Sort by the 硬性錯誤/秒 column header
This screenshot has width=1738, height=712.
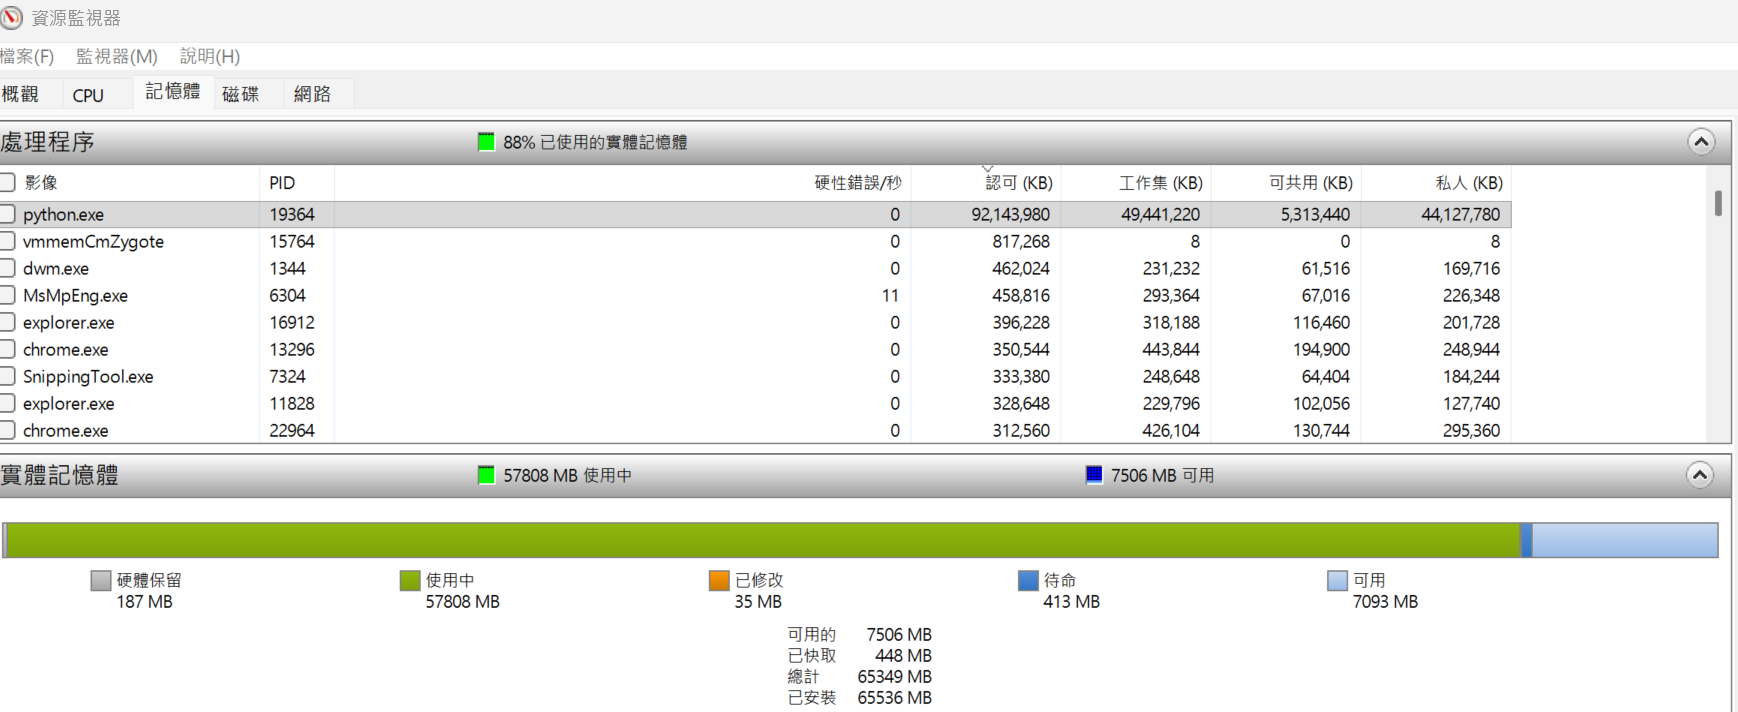[x=858, y=183]
